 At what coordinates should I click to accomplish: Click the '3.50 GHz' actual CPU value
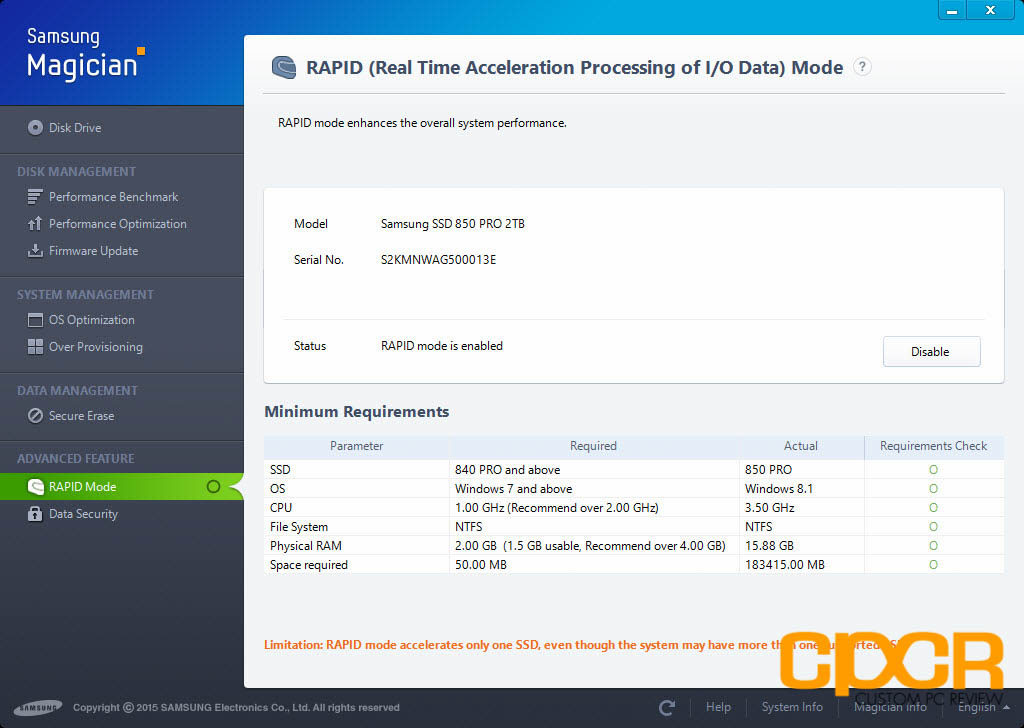pyautogui.click(x=769, y=508)
